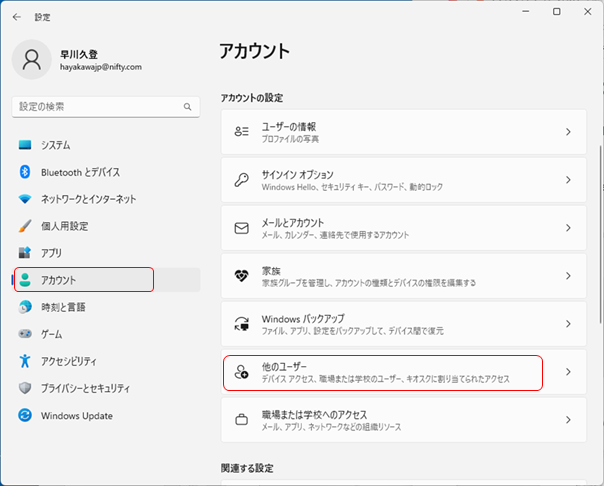Click the user profile avatar picture
This screenshot has width=604, height=486.
33,60
